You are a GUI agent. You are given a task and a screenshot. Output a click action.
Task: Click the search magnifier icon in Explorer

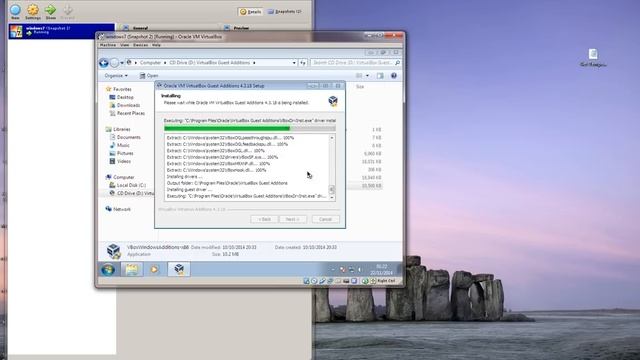(x=397, y=63)
